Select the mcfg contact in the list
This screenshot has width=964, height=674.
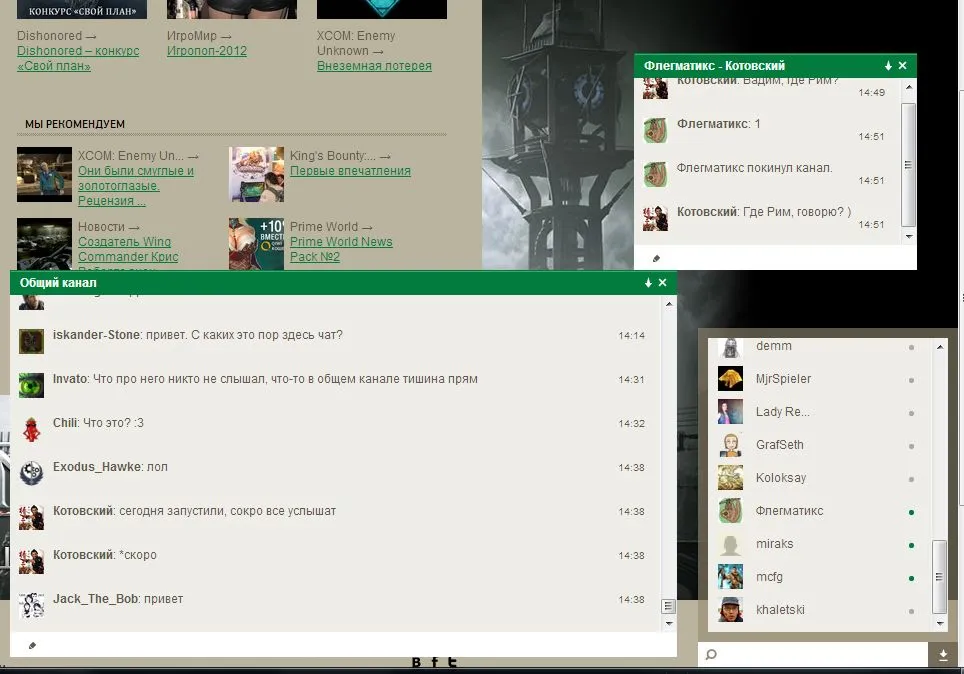(x=769, y=577)
